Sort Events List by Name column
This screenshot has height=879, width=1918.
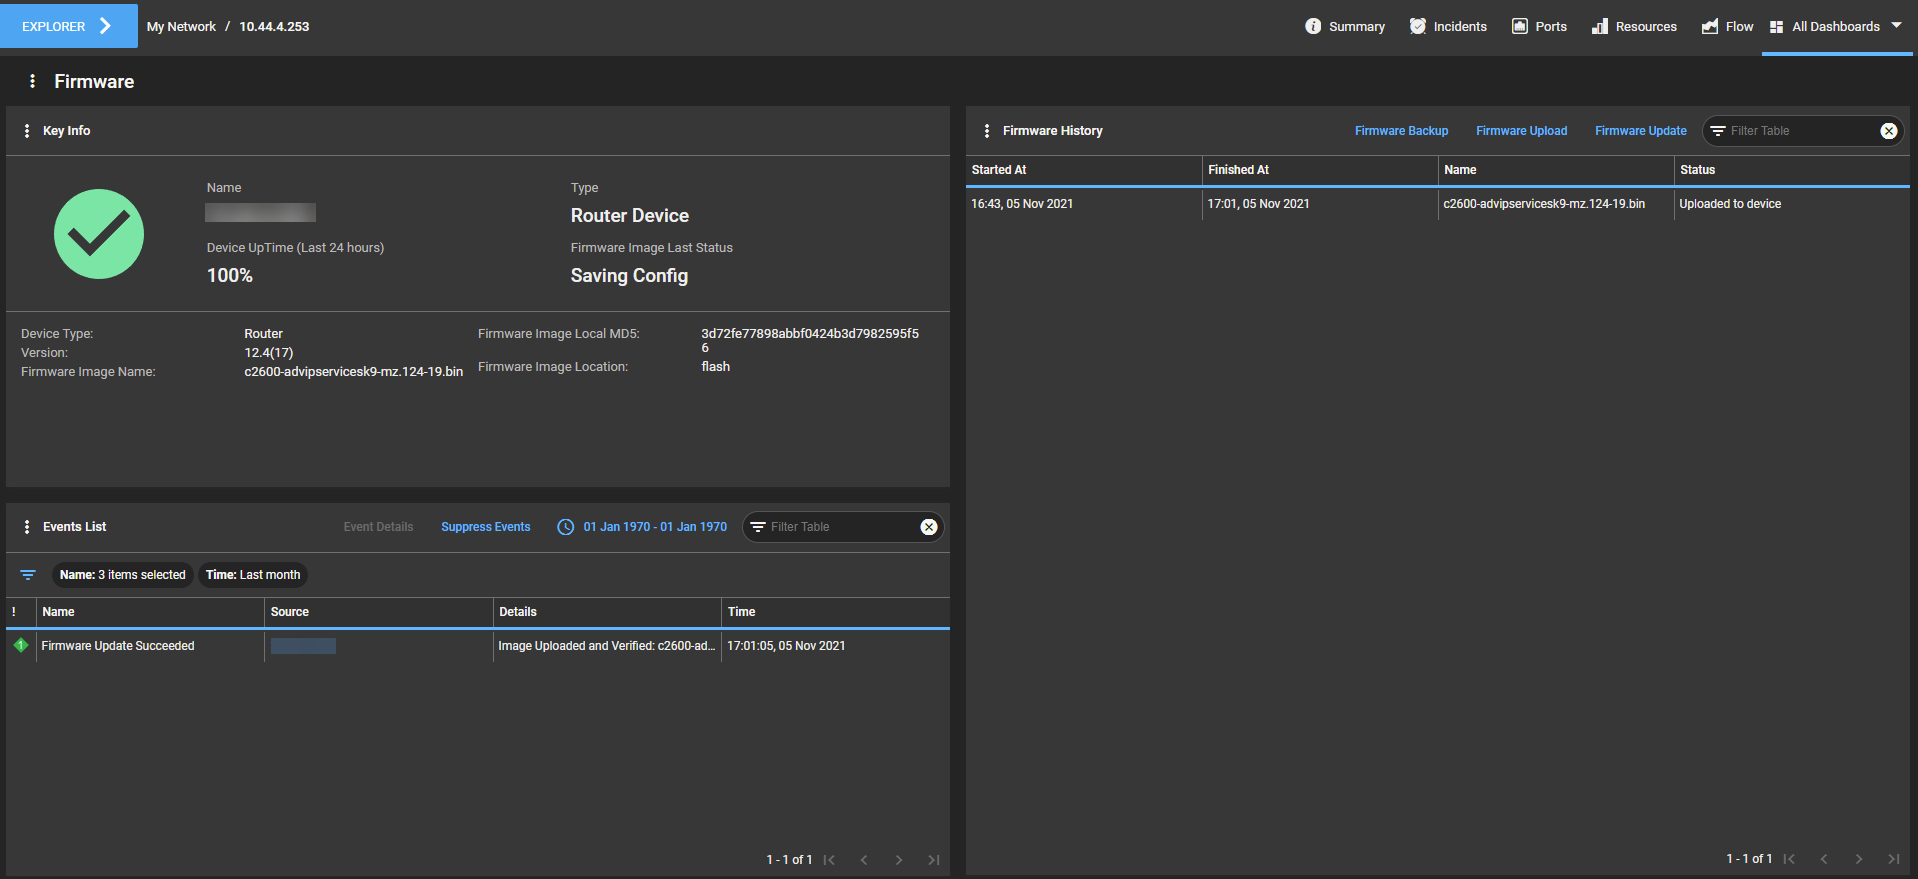click(150, 612)
